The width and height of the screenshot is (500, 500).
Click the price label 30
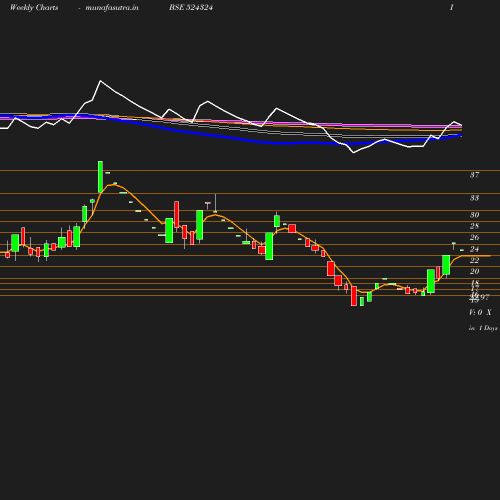pyautogui.click(x=474, y=215)
